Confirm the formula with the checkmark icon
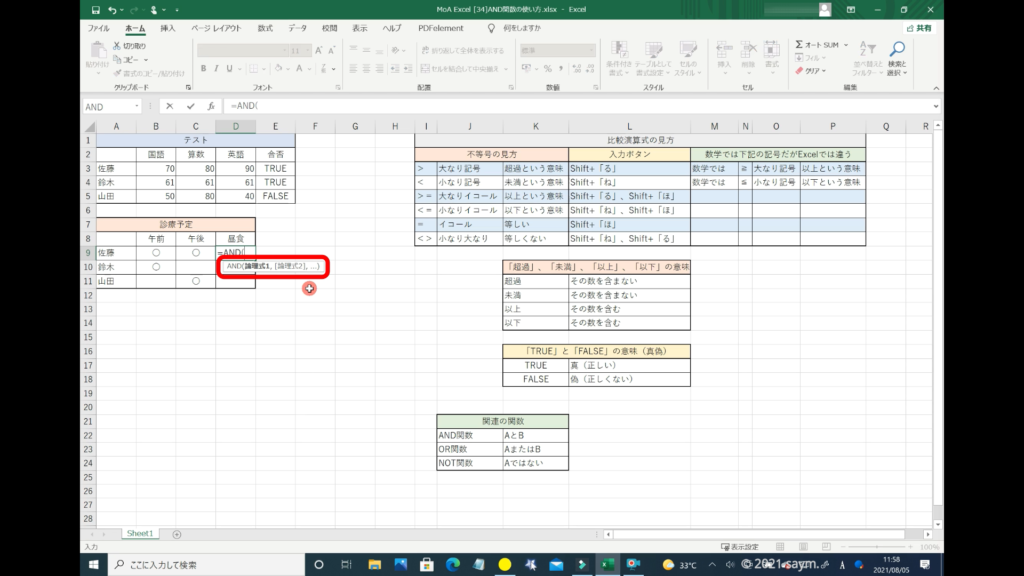This screenshot has height=576, width=1024. (190, 106)
